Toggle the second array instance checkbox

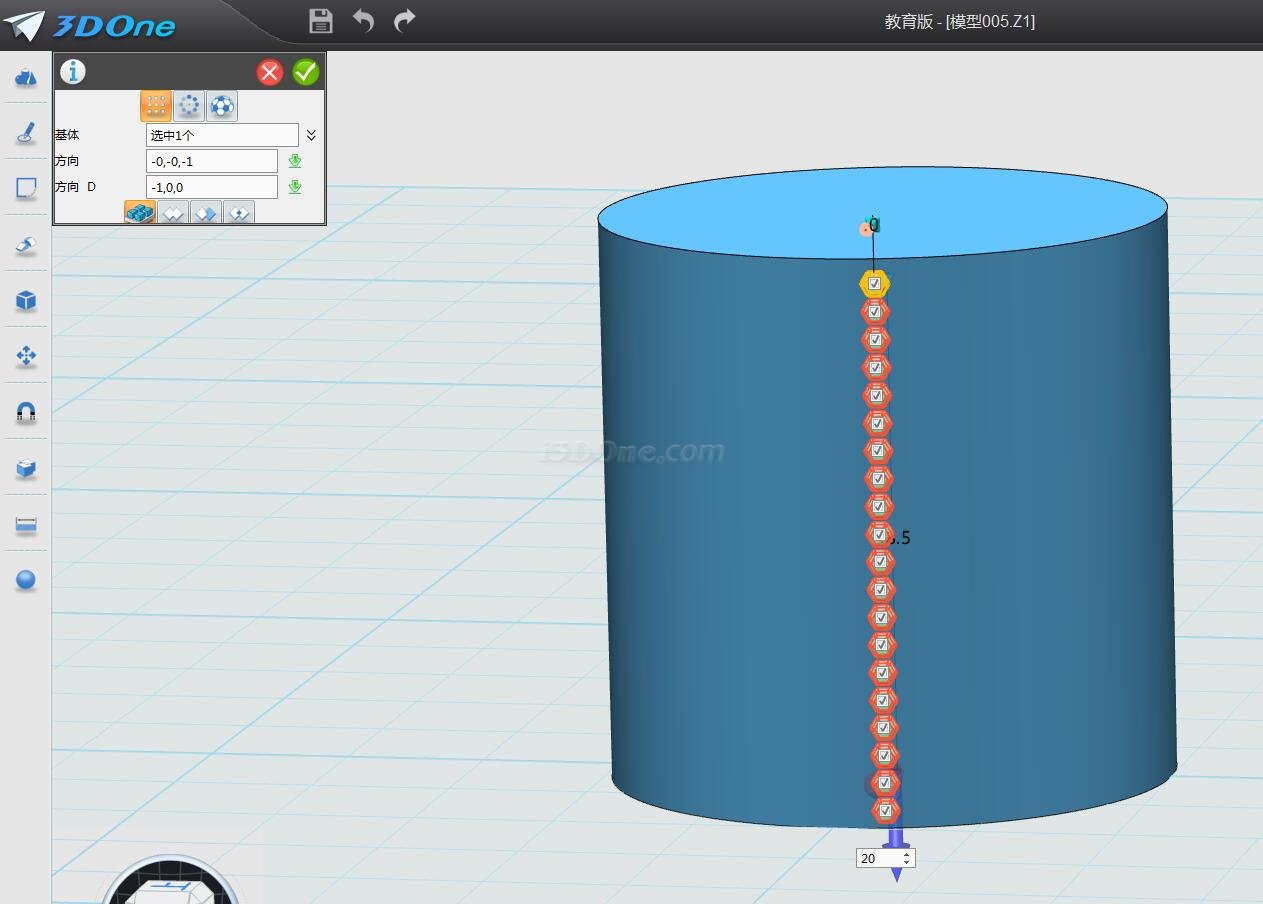click(875, 312)
